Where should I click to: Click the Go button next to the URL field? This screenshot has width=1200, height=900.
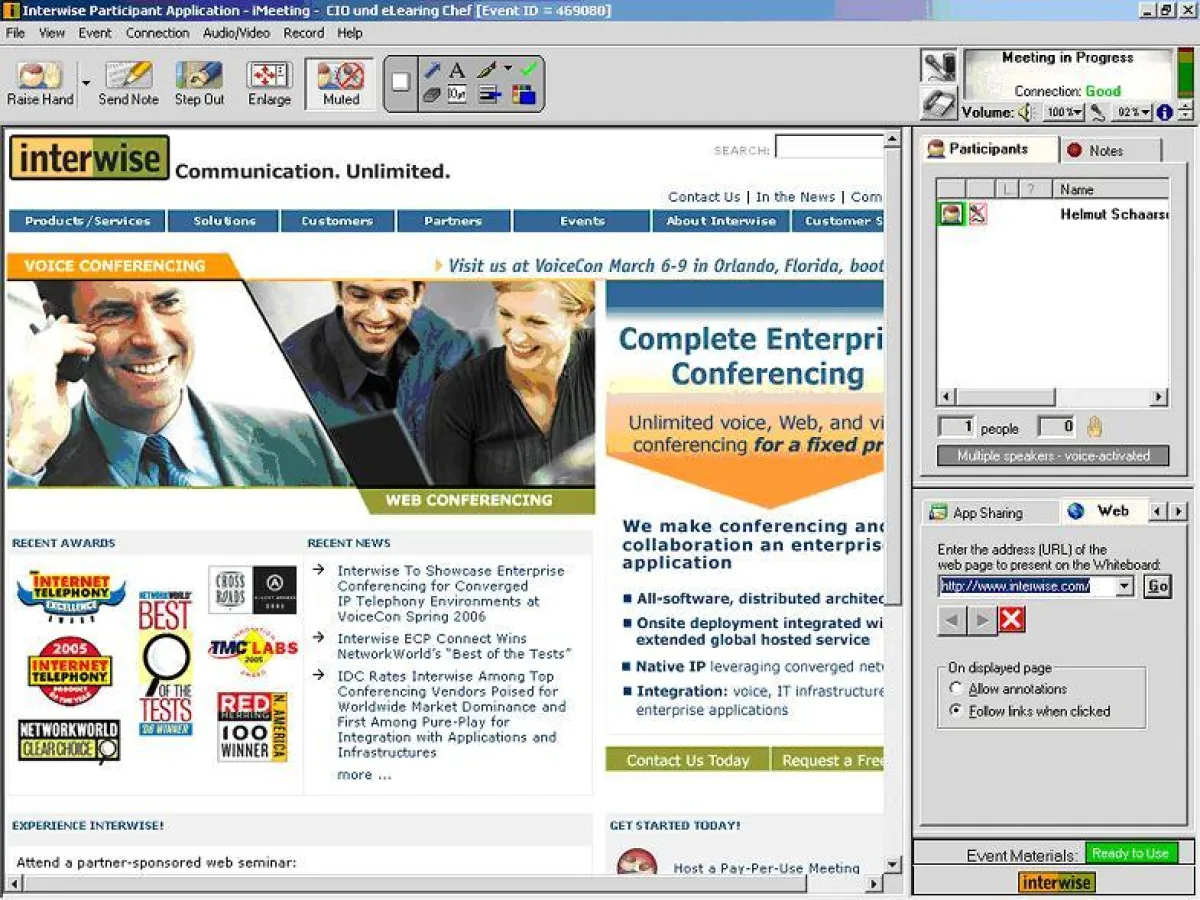point(1156,586)
